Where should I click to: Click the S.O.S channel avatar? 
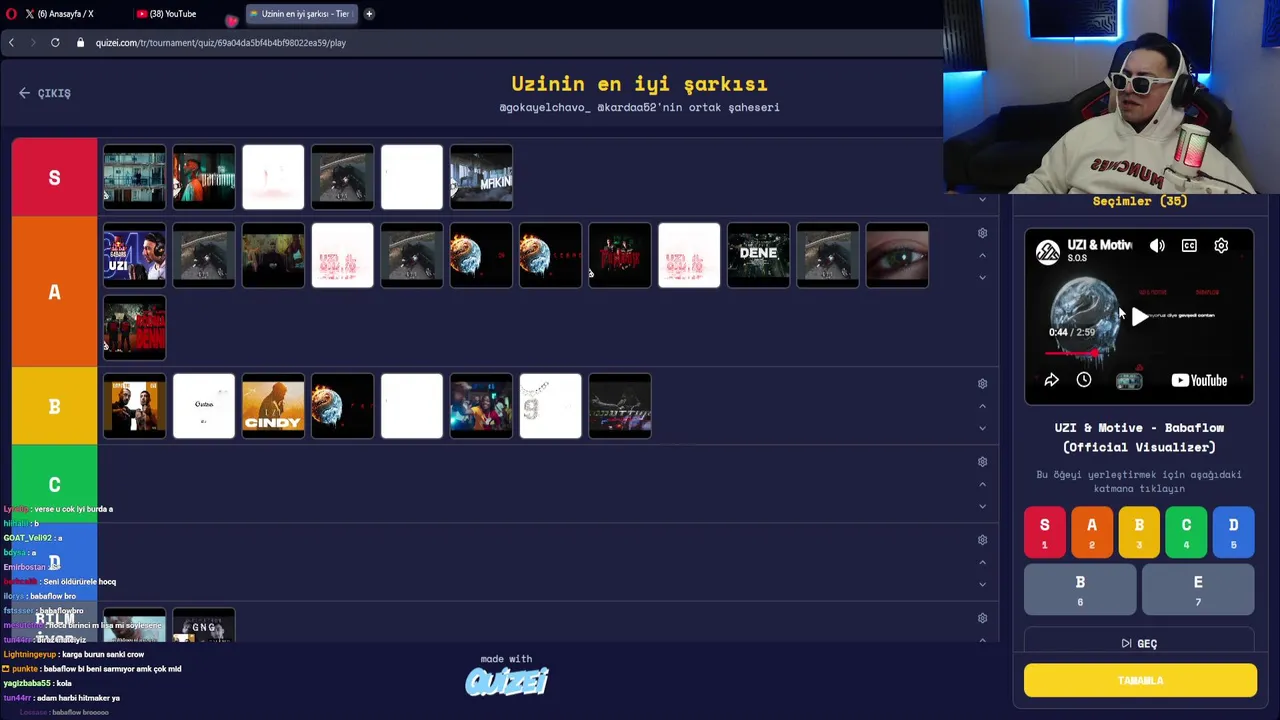1047,252
